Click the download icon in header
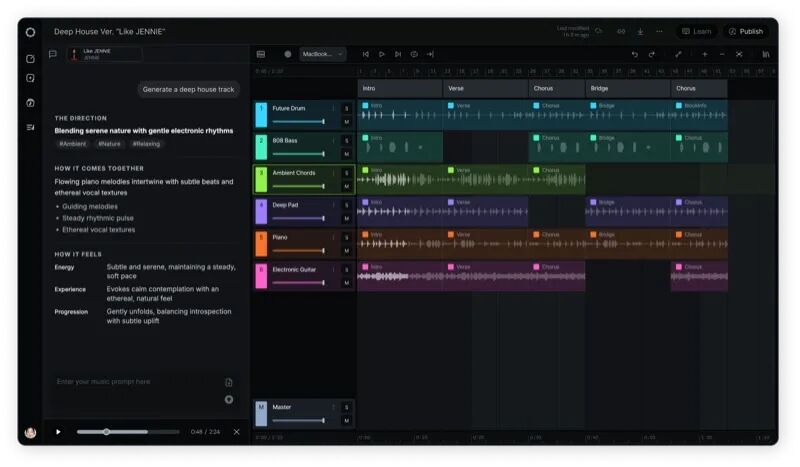Viewport: 800px width, 467px height. [640, 32]
